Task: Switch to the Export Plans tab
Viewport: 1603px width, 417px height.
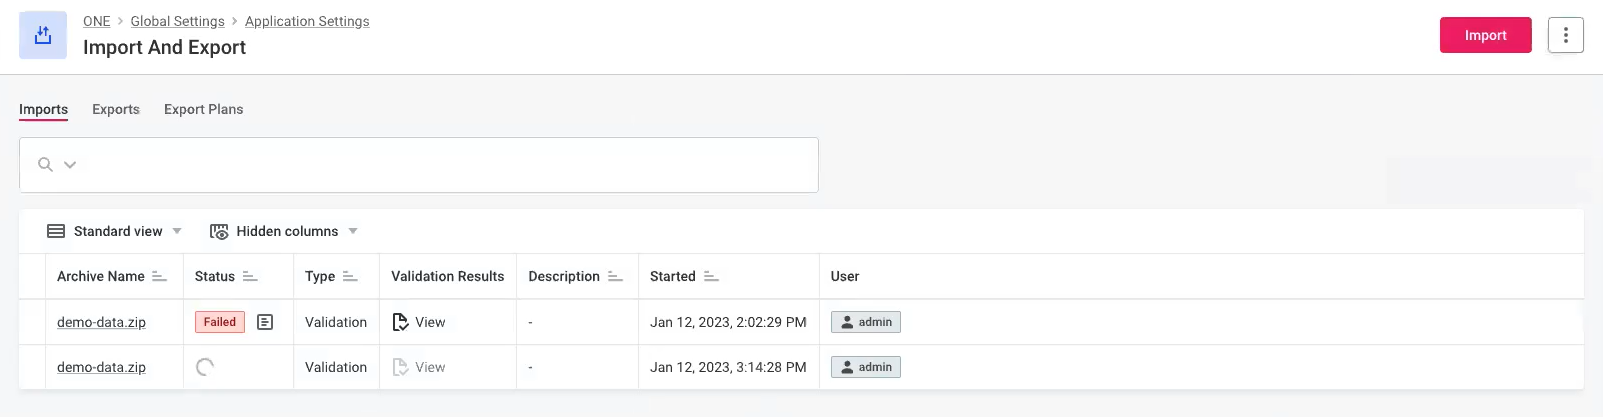Action: point(203,109)
